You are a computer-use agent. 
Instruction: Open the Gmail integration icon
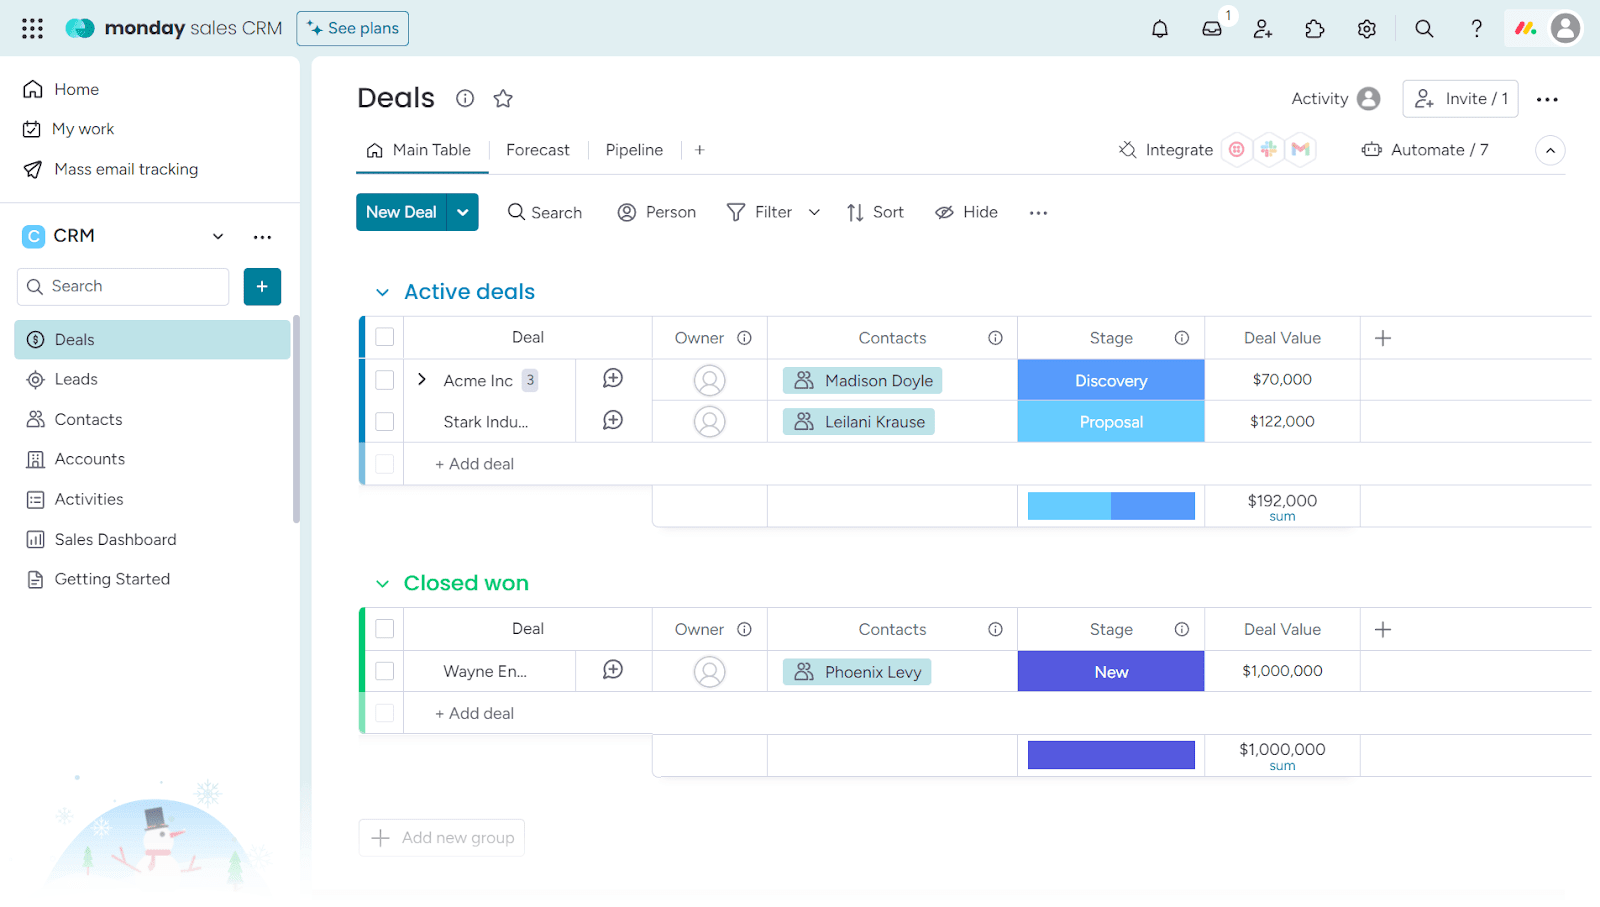[x=1300, y=149]
